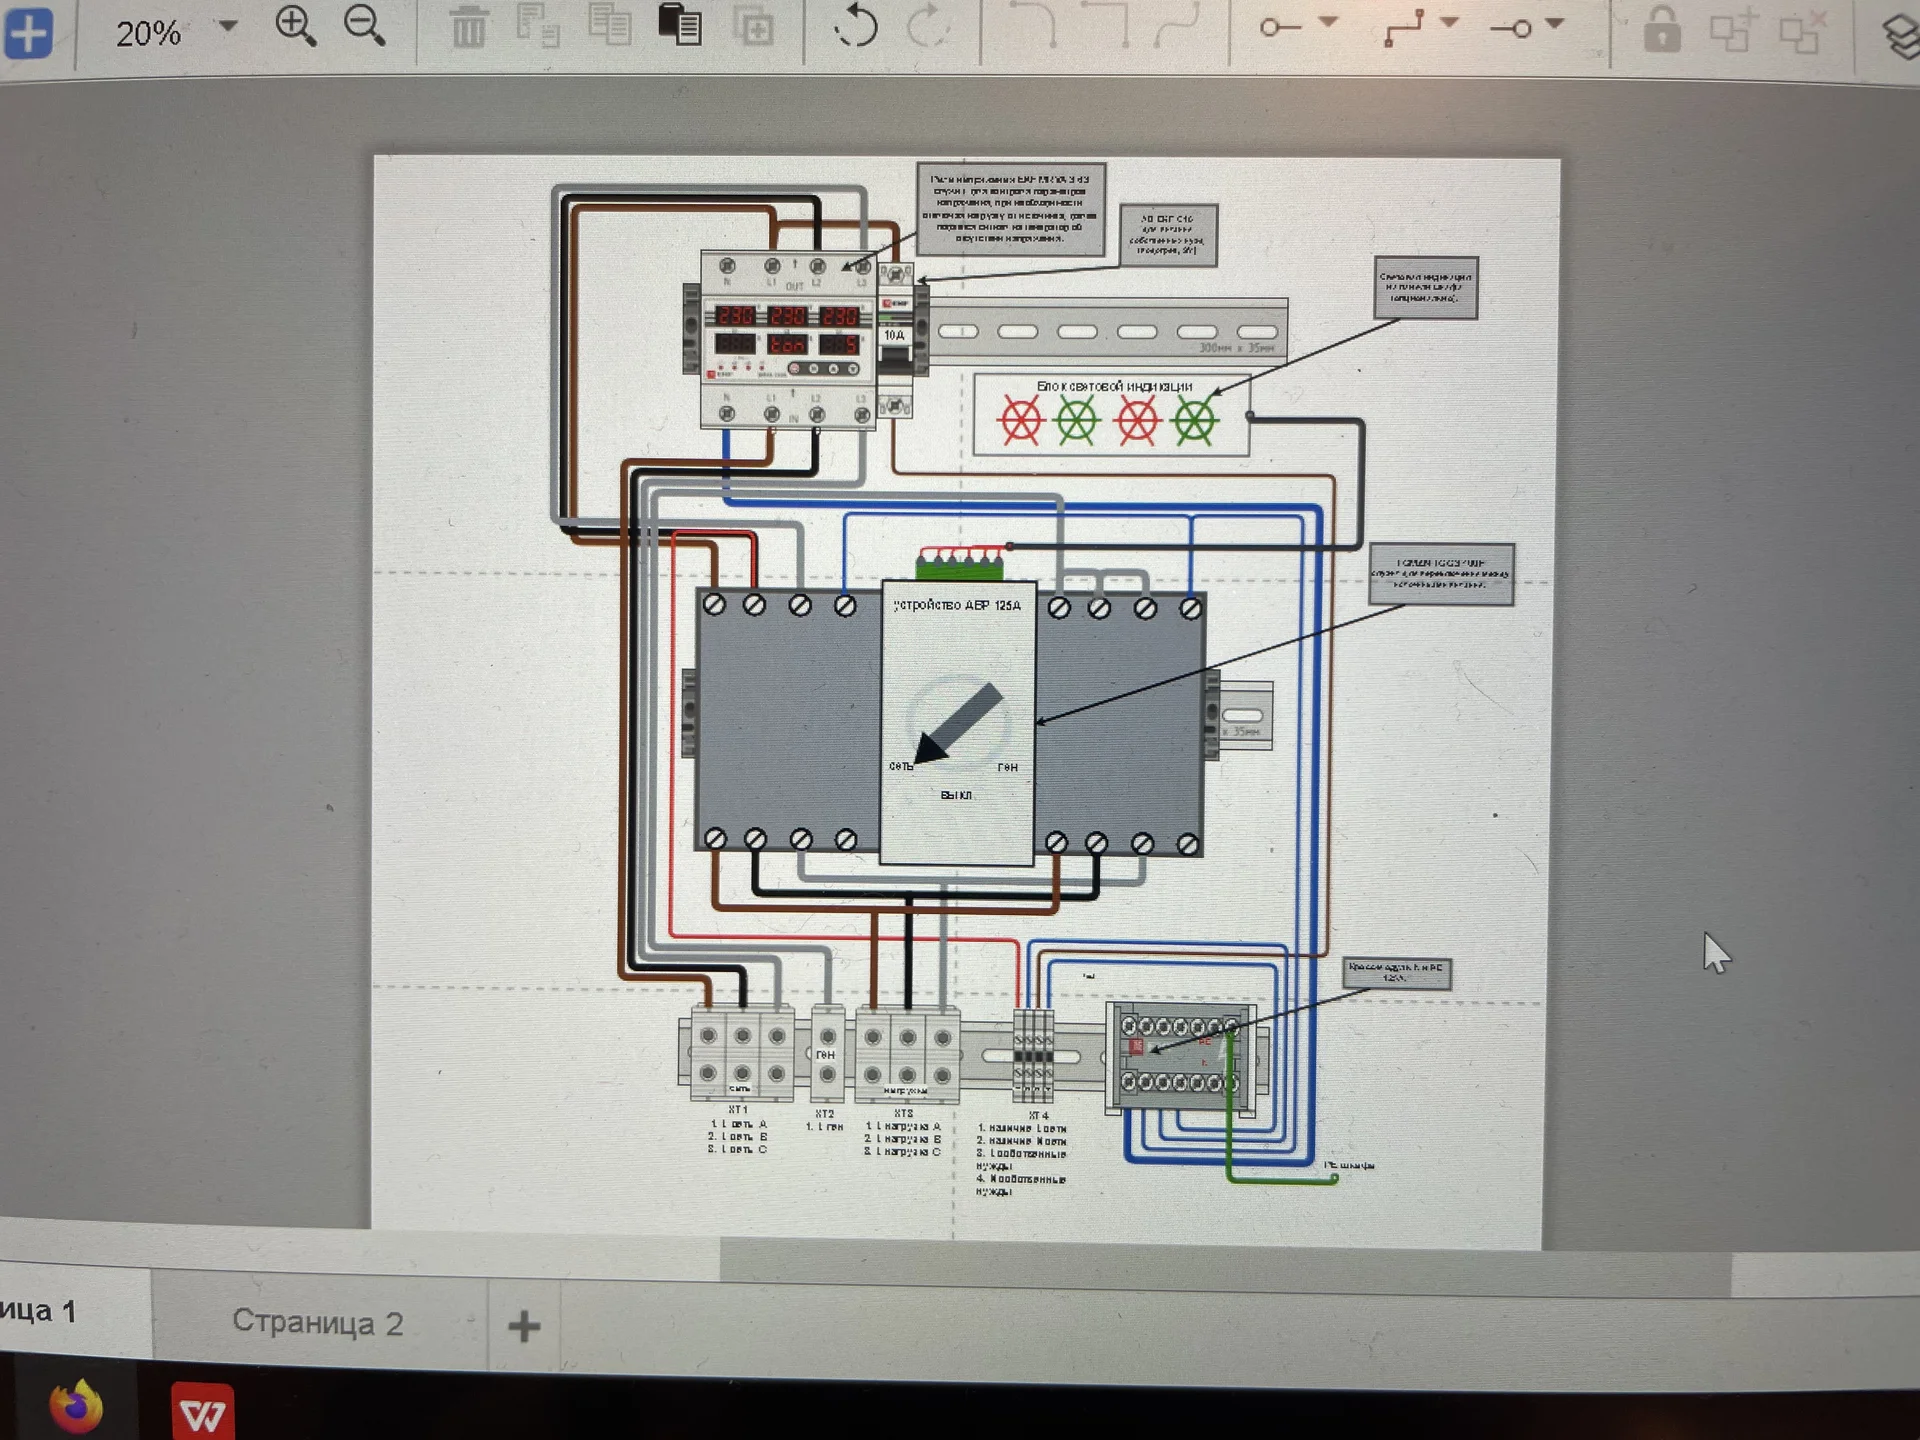This screenshot has width=1920, height=1440.
Task: Select the black switch handle arrow
Action: click(958, 723)
